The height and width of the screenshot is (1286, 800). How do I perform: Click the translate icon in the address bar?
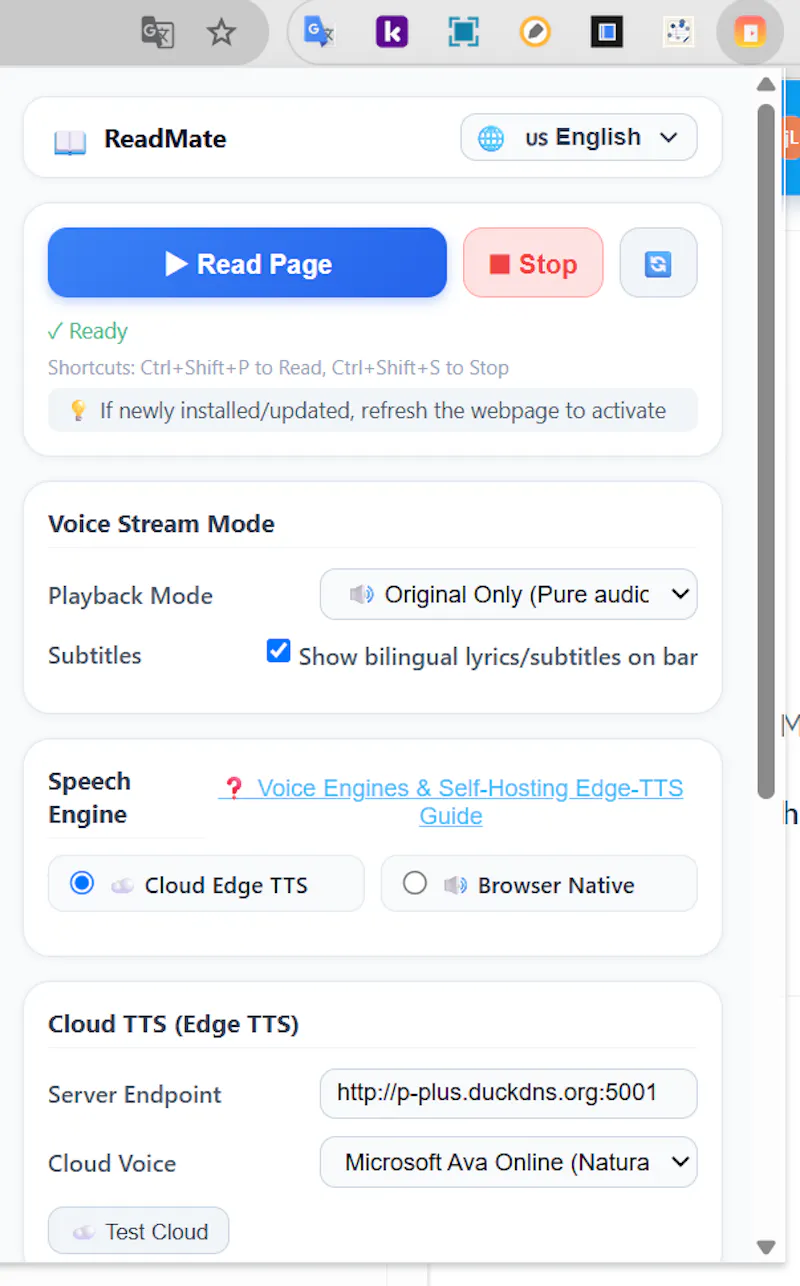tap(157, 32)
